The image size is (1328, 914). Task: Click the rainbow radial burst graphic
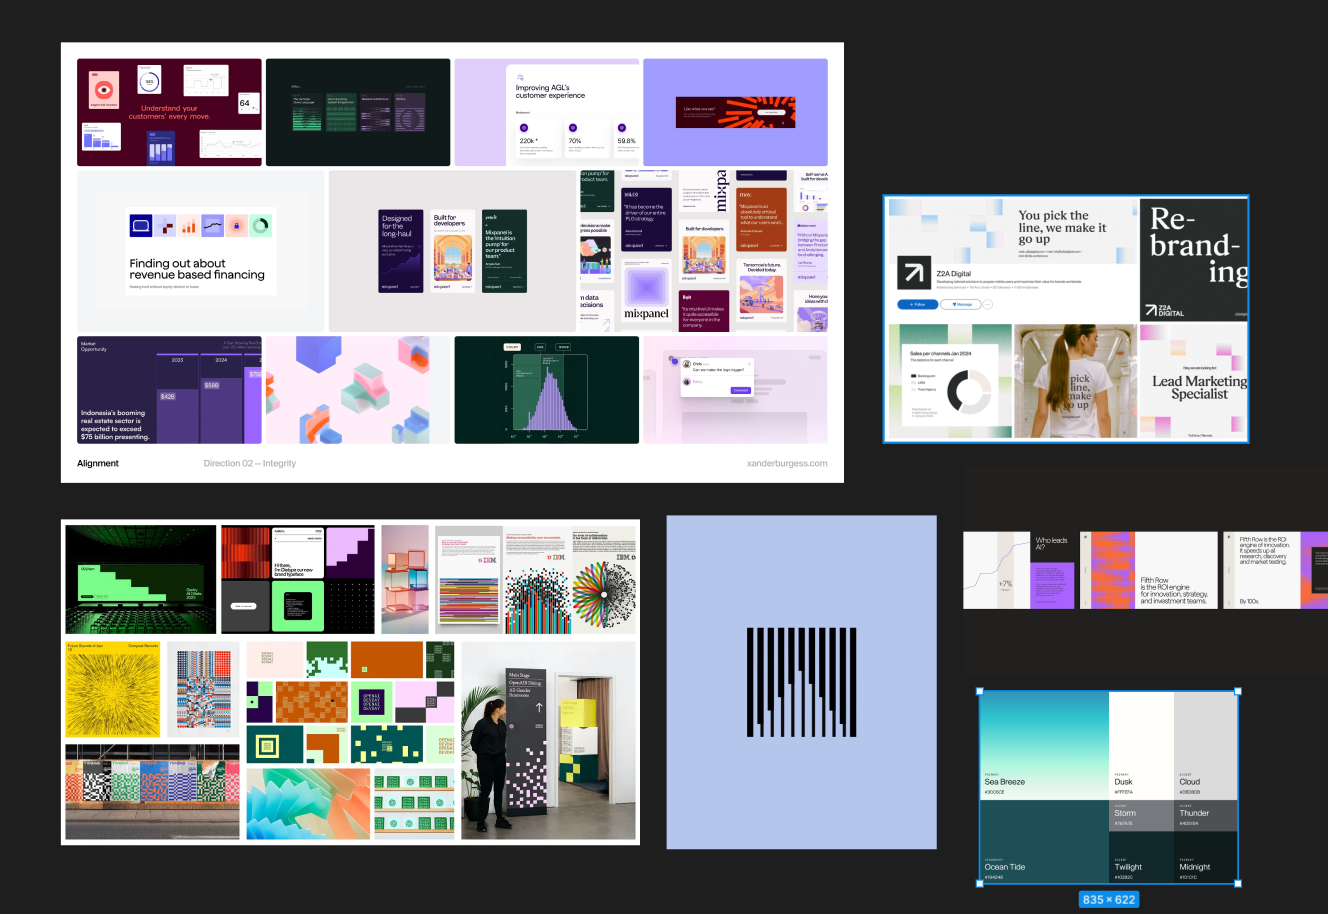[x=604, y=593]
